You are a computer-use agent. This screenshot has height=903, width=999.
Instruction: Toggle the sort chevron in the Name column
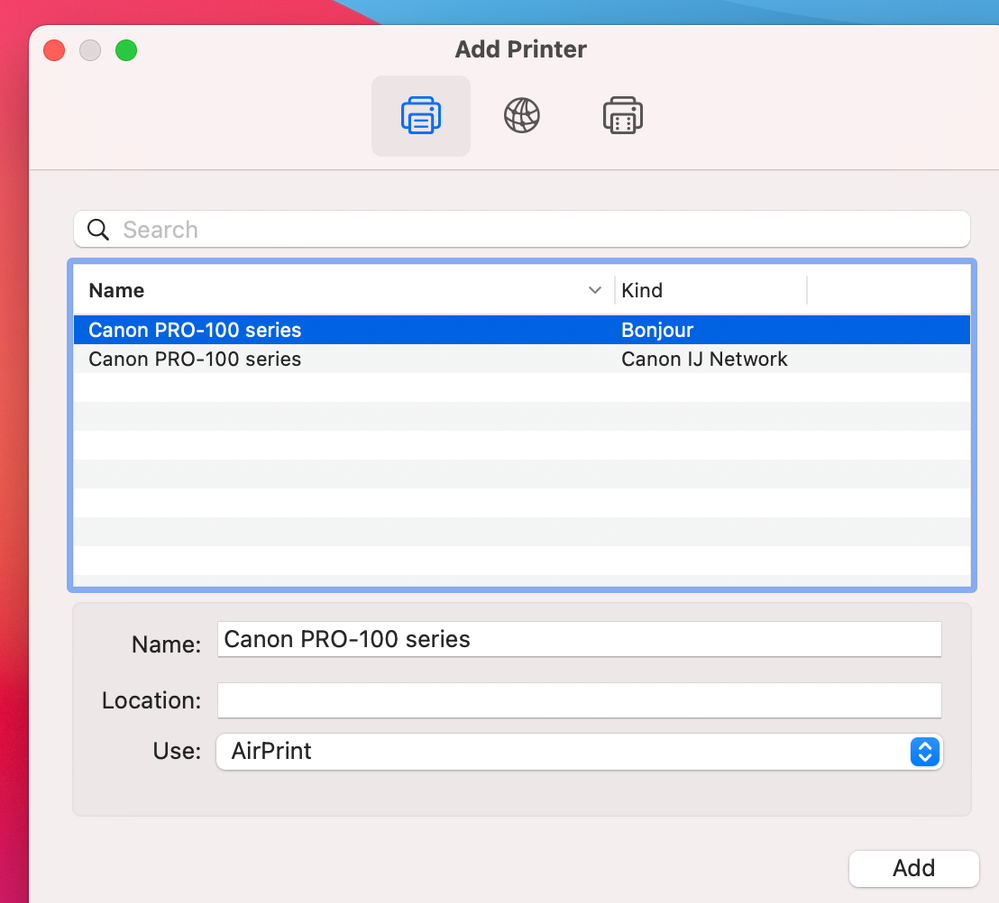[595, 291]
